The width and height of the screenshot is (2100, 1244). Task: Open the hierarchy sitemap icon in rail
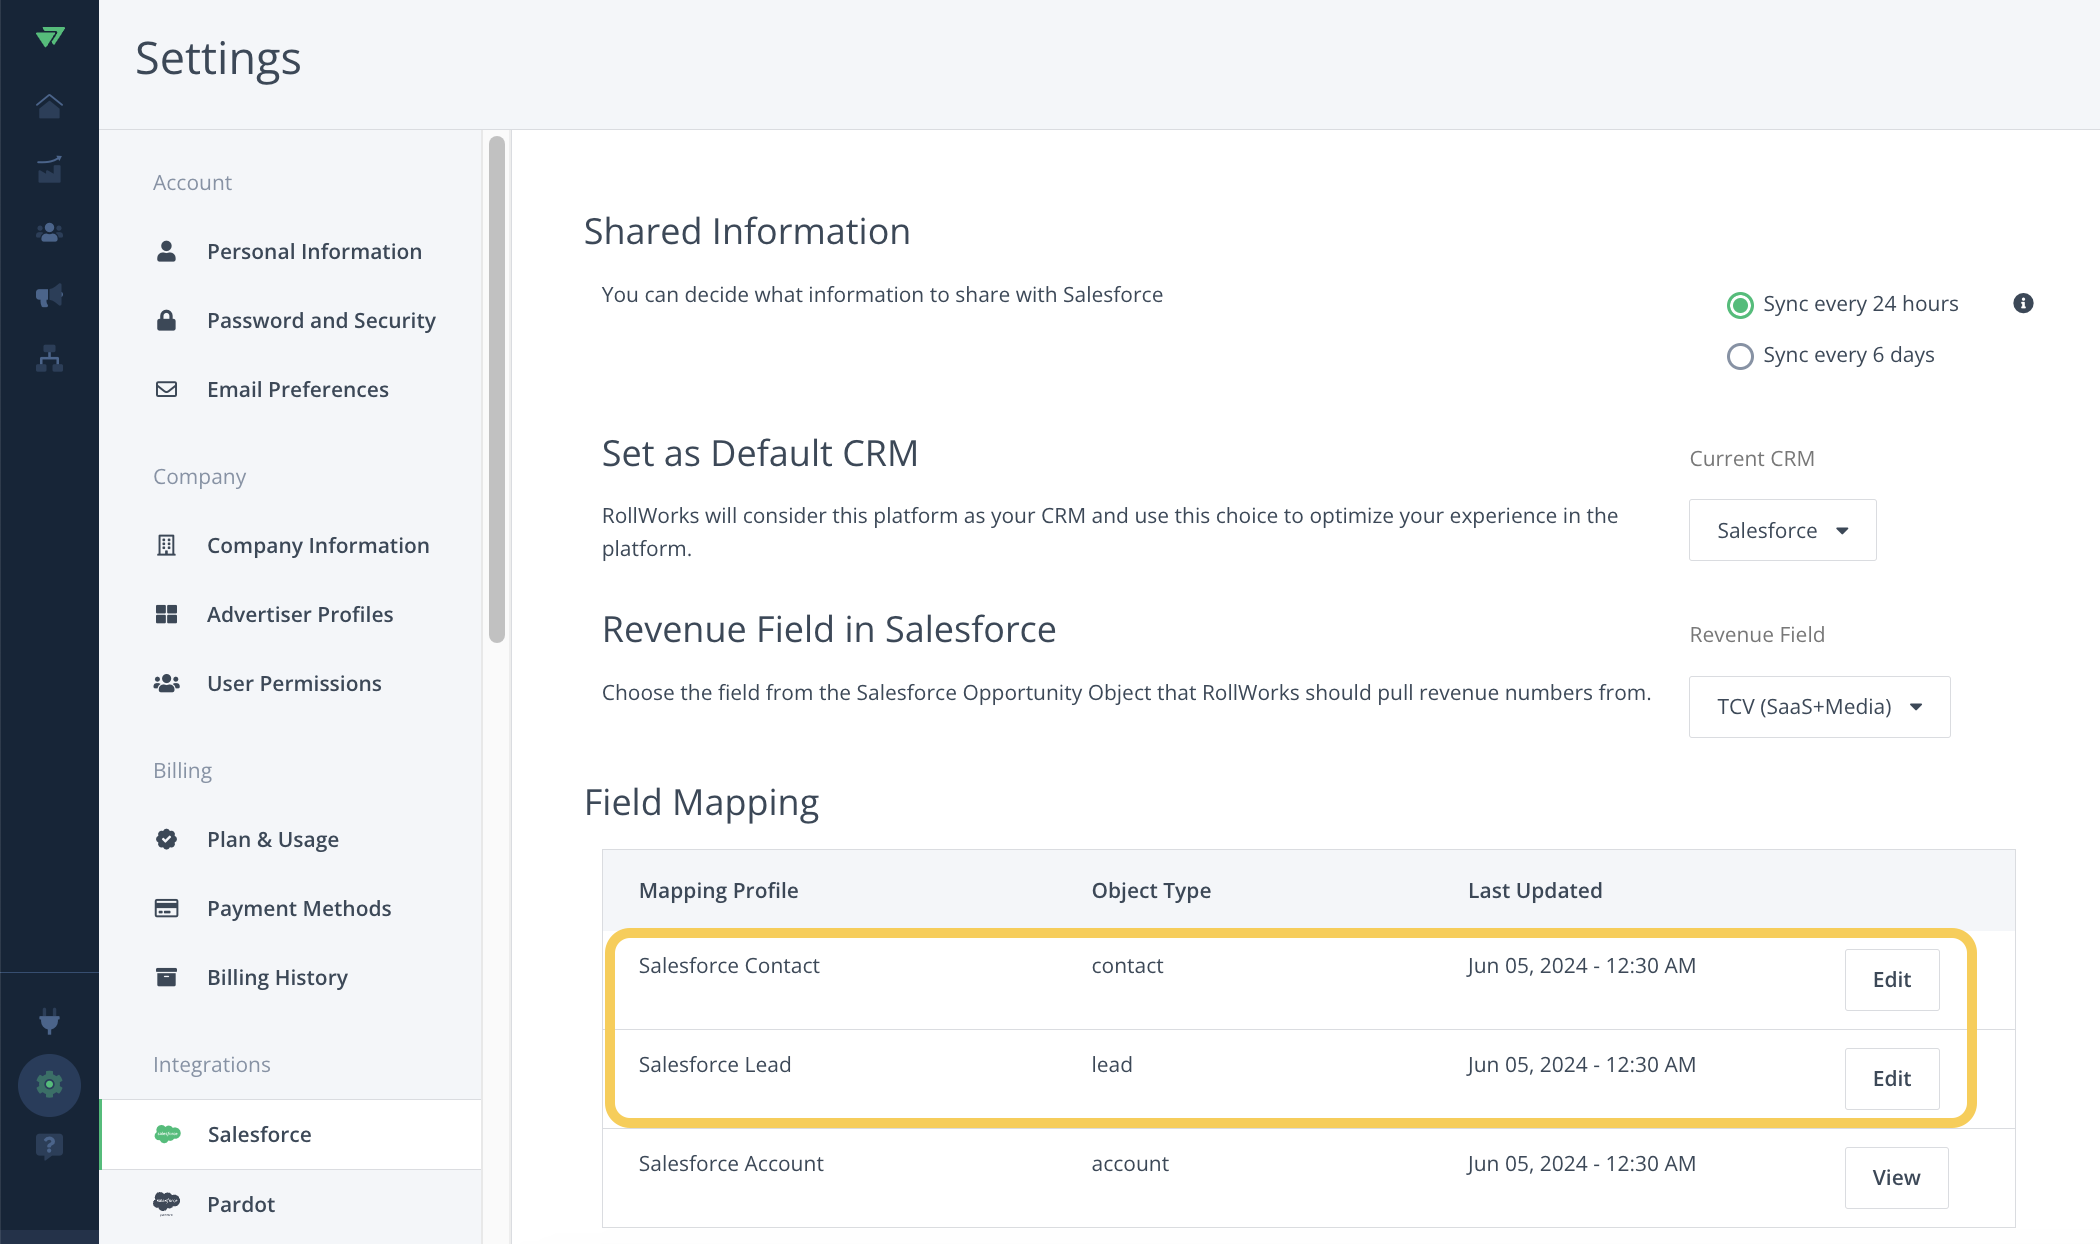(x=49, y=358)
